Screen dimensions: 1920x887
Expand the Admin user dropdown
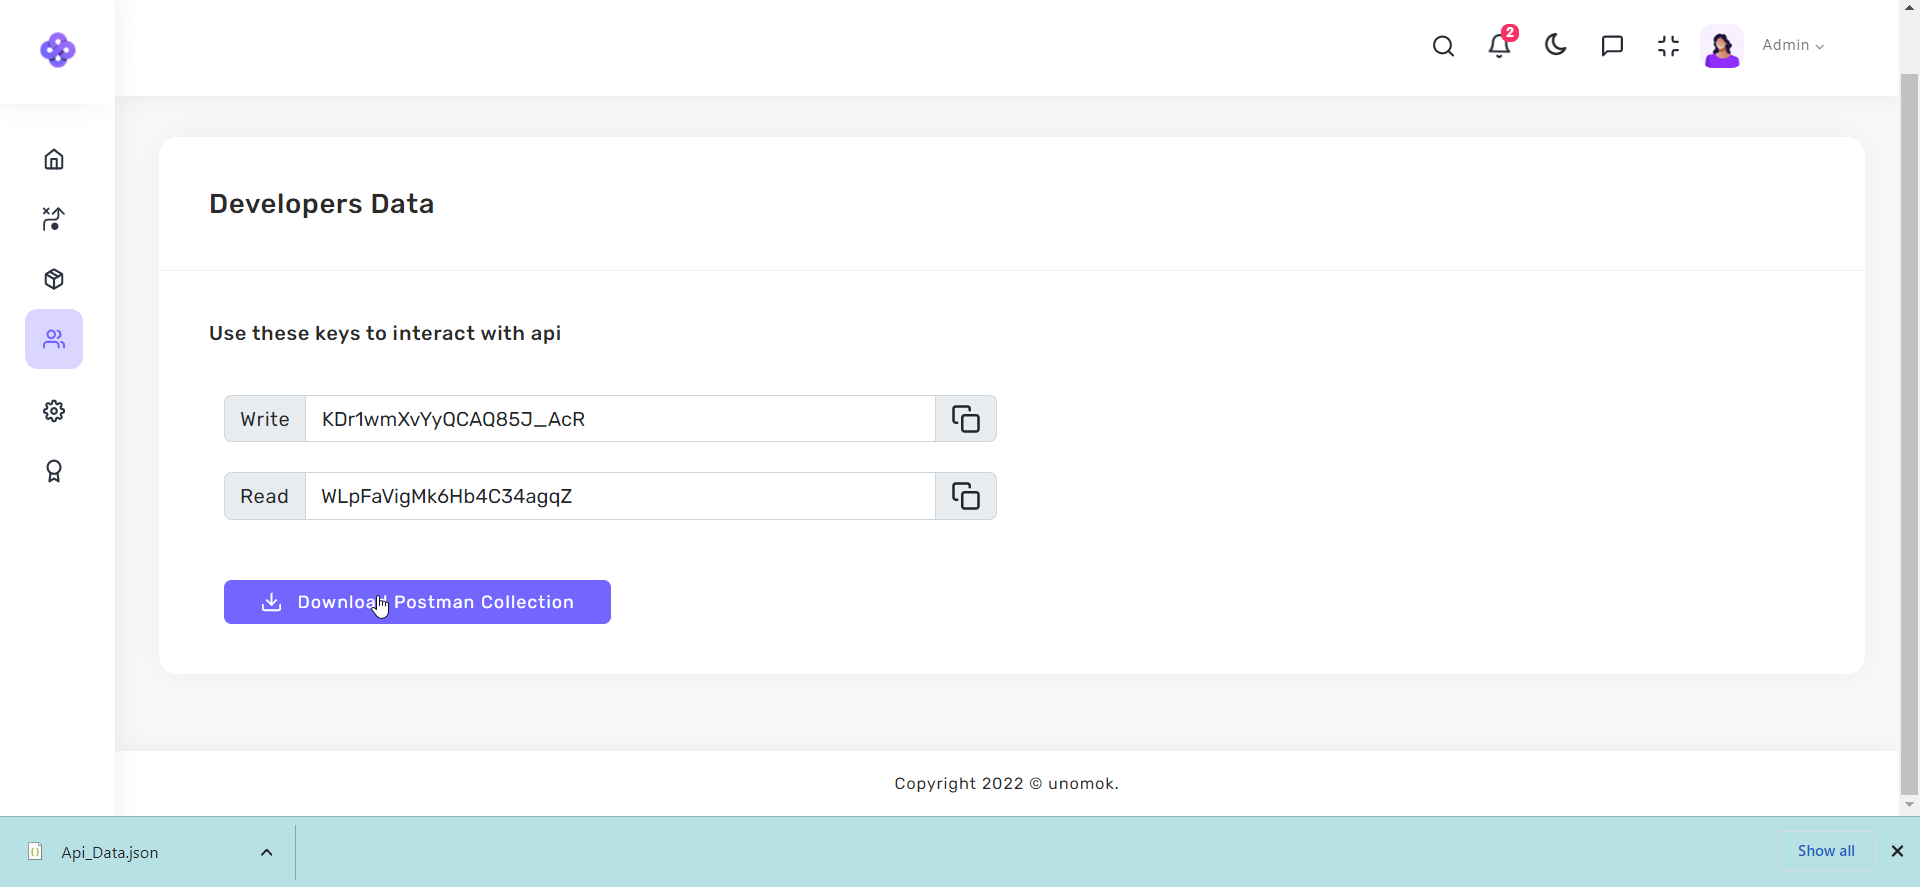[1792, 46]
